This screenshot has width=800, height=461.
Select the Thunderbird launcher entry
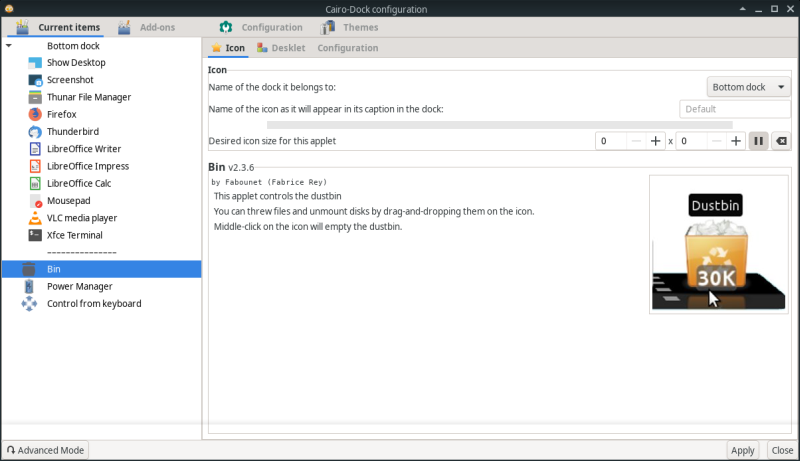pyautogui.click(x=71, y=131)
